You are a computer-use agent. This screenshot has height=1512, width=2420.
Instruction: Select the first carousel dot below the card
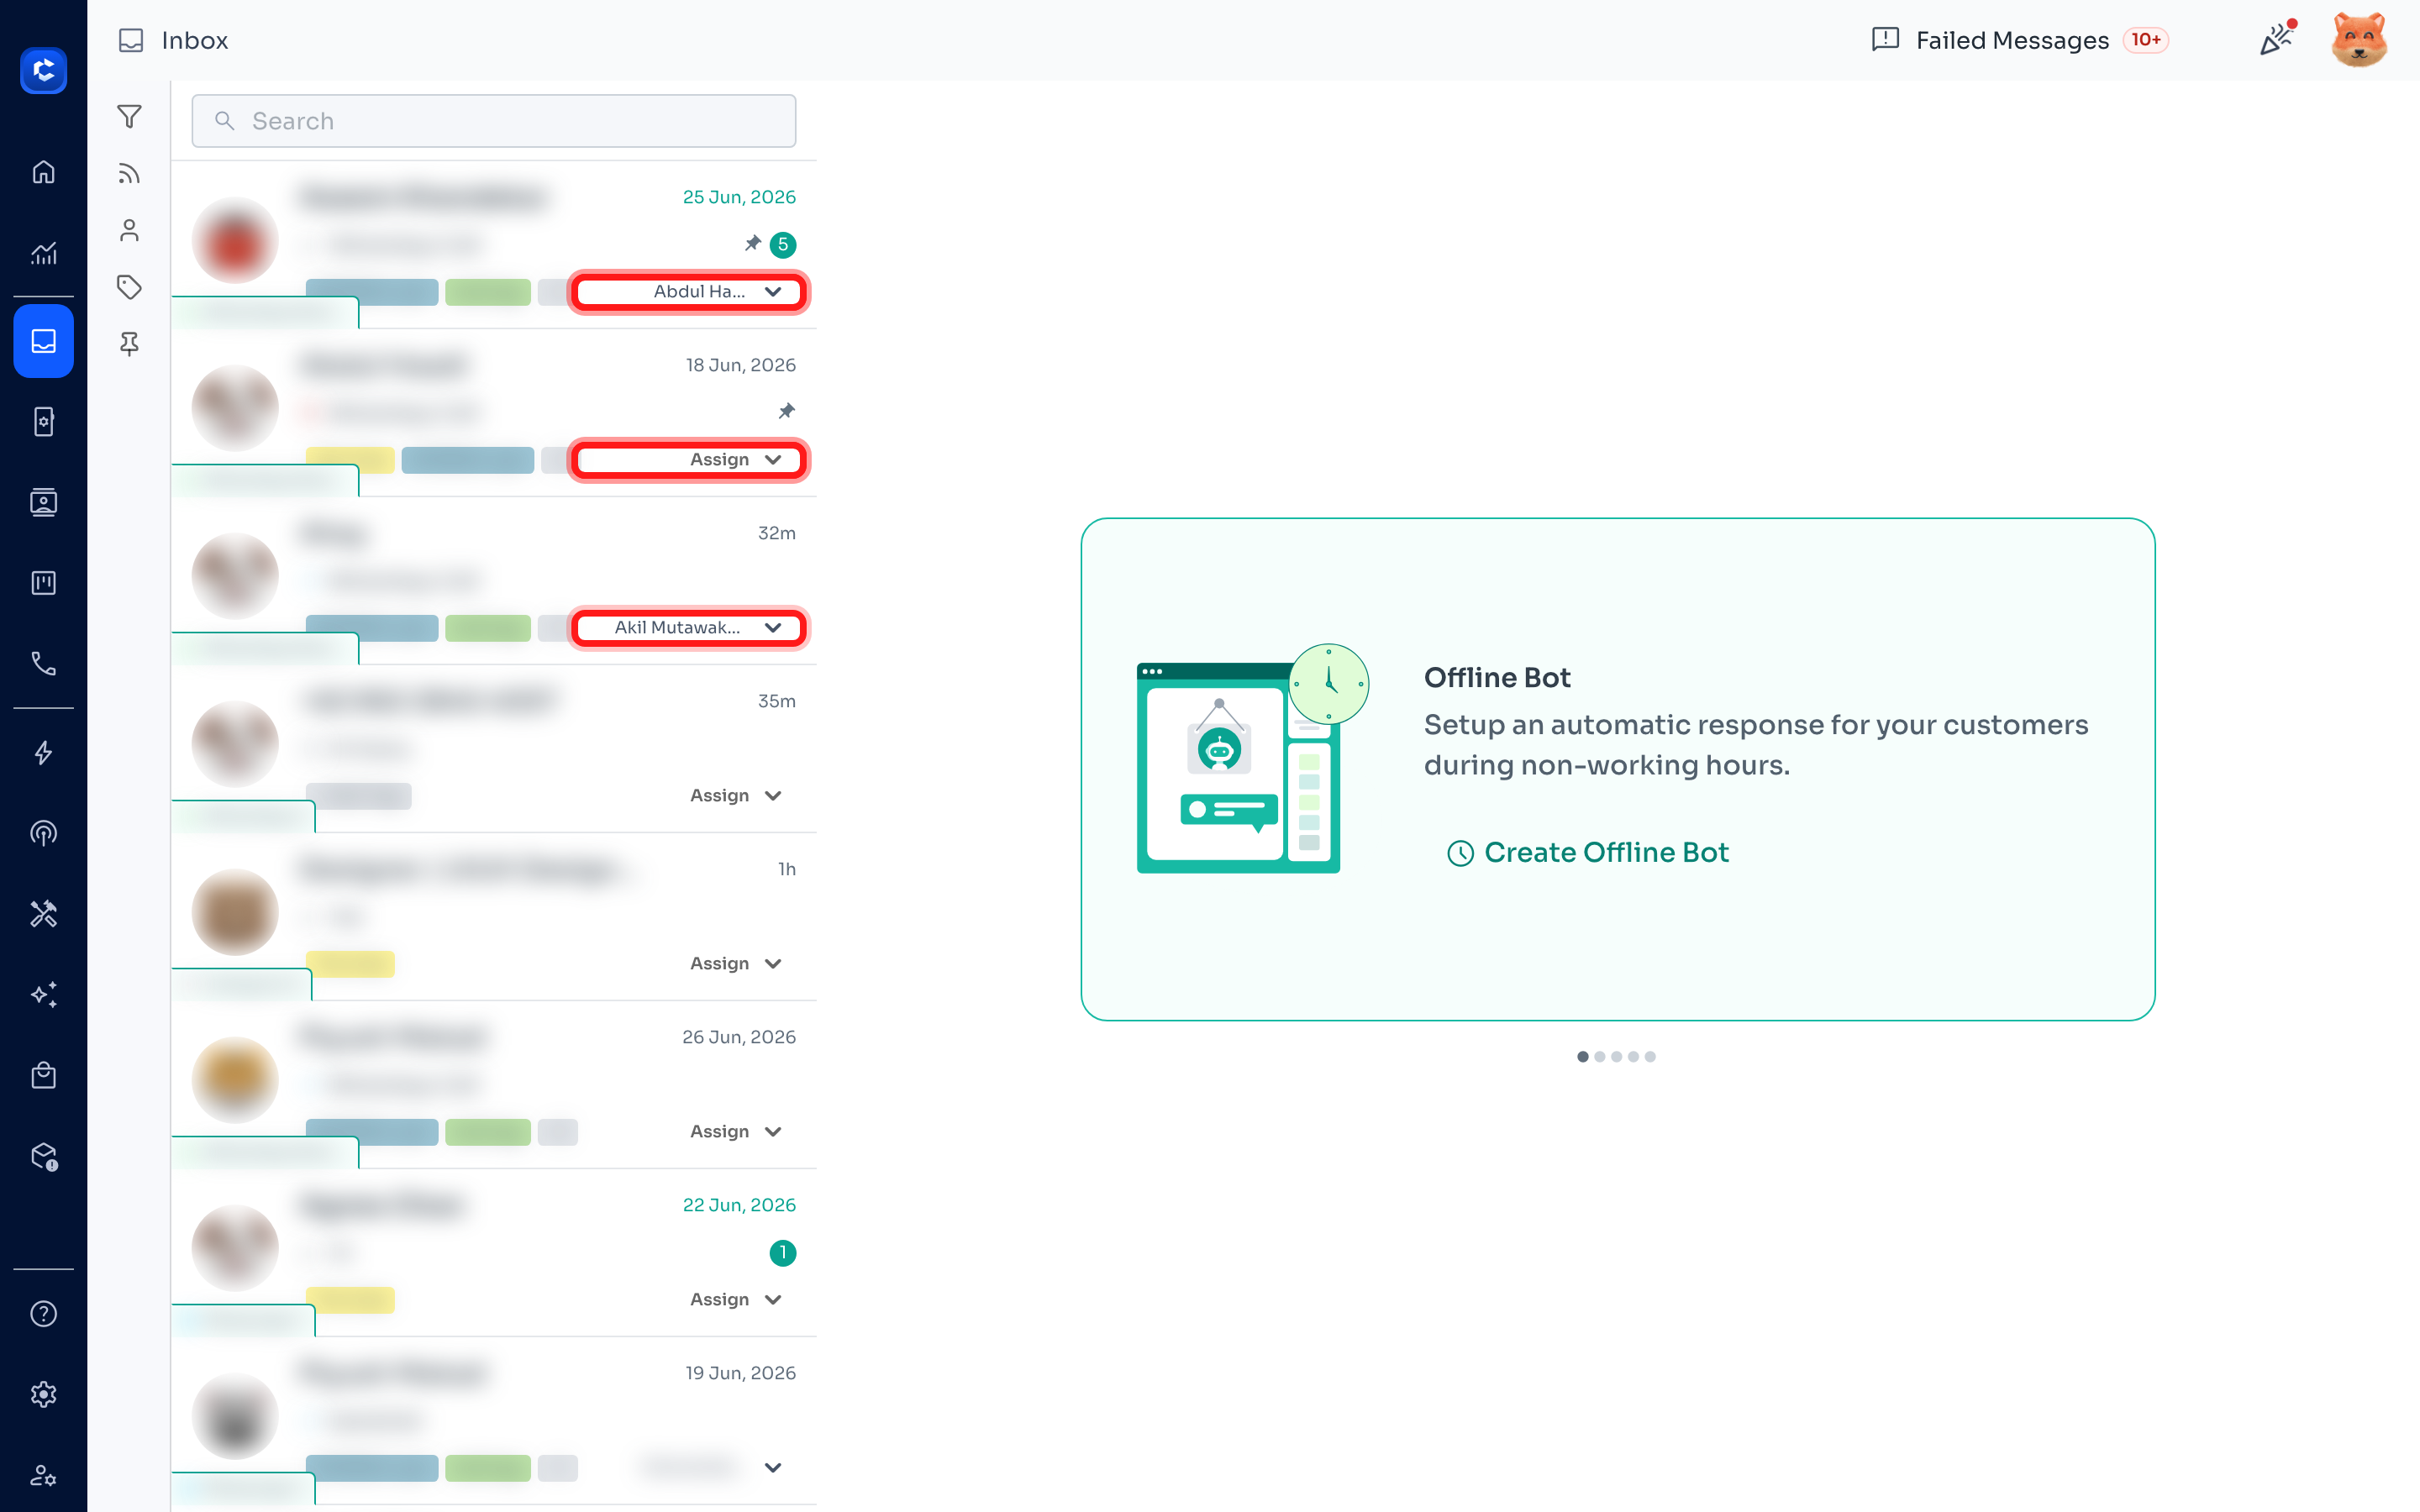1583,1057
